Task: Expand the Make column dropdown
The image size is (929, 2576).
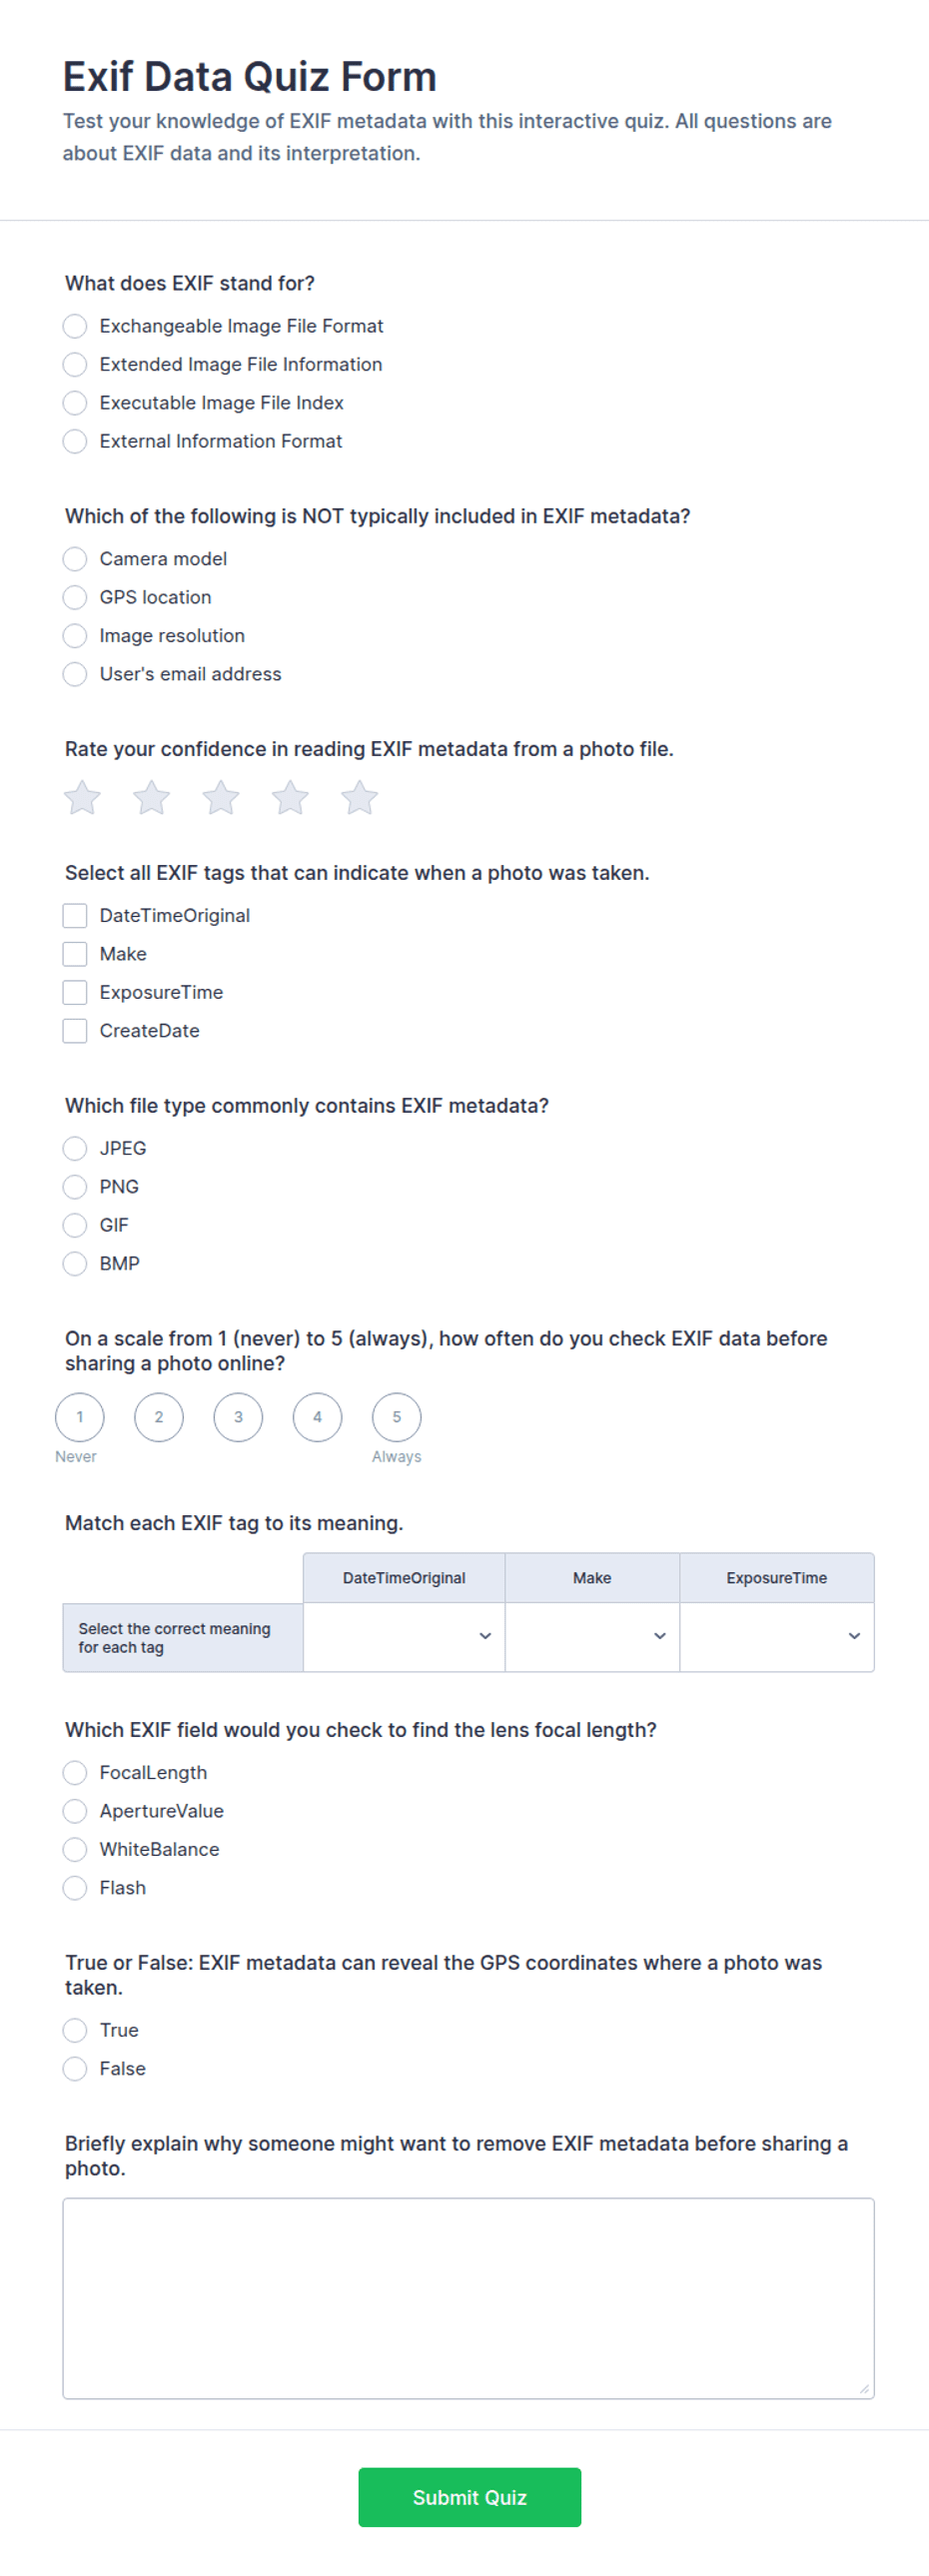Action: click(592, 1637)
